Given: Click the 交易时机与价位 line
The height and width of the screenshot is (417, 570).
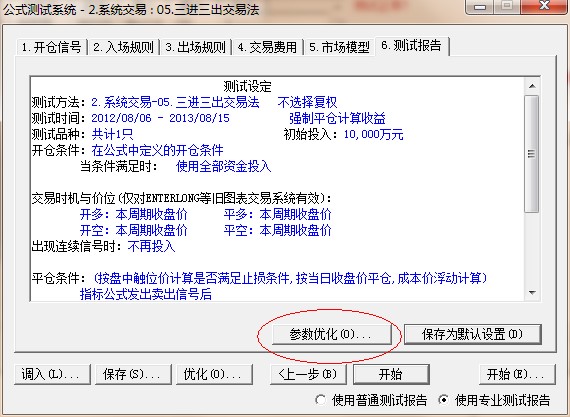Looking at the screenshot, I should pos(182,199).
